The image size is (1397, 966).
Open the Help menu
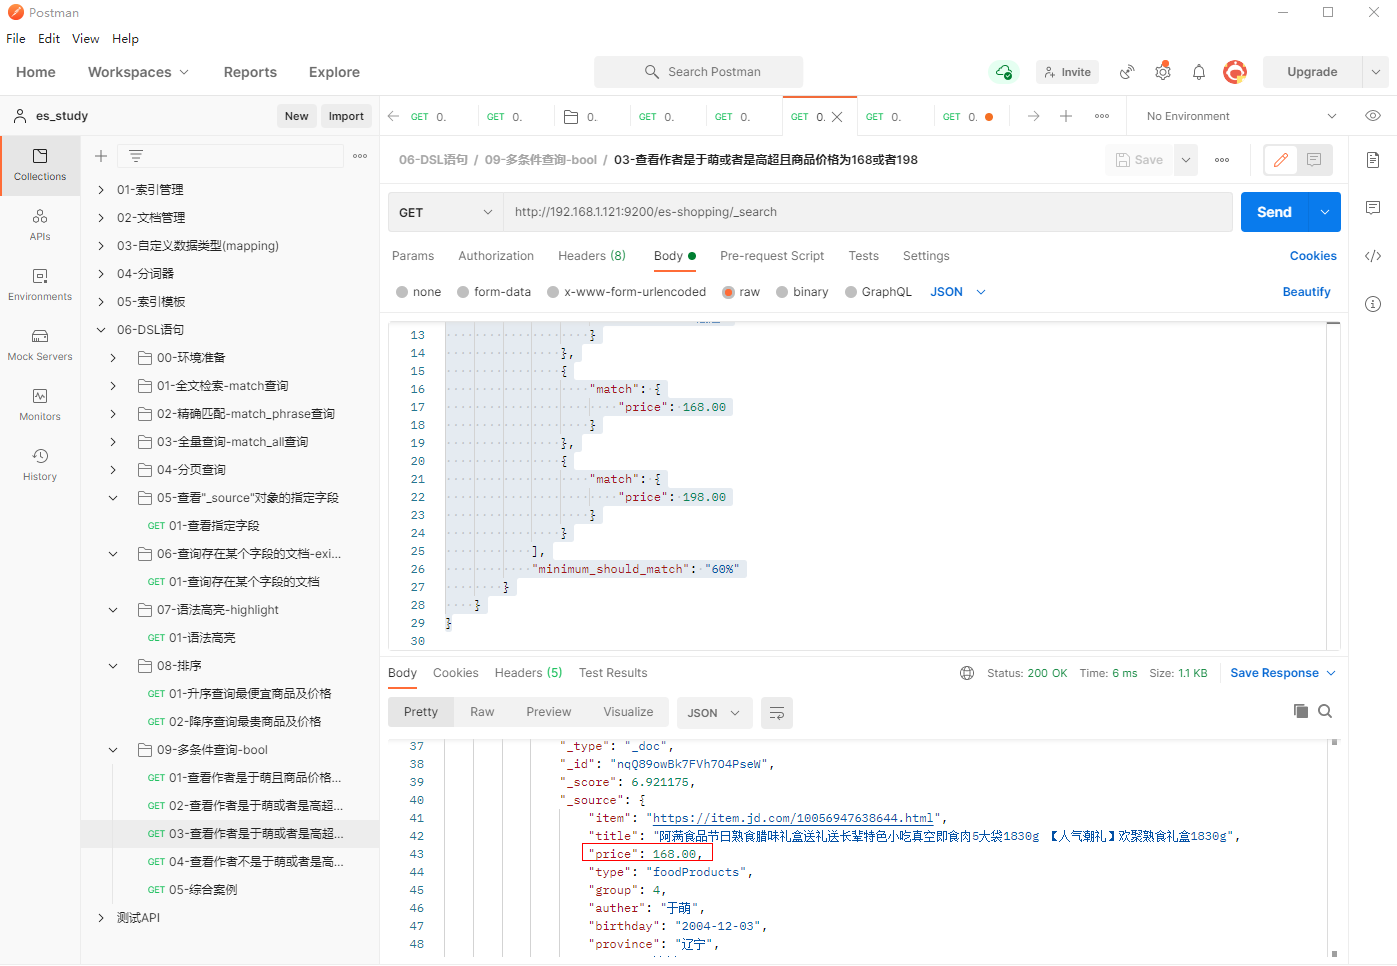click(125, 39)
